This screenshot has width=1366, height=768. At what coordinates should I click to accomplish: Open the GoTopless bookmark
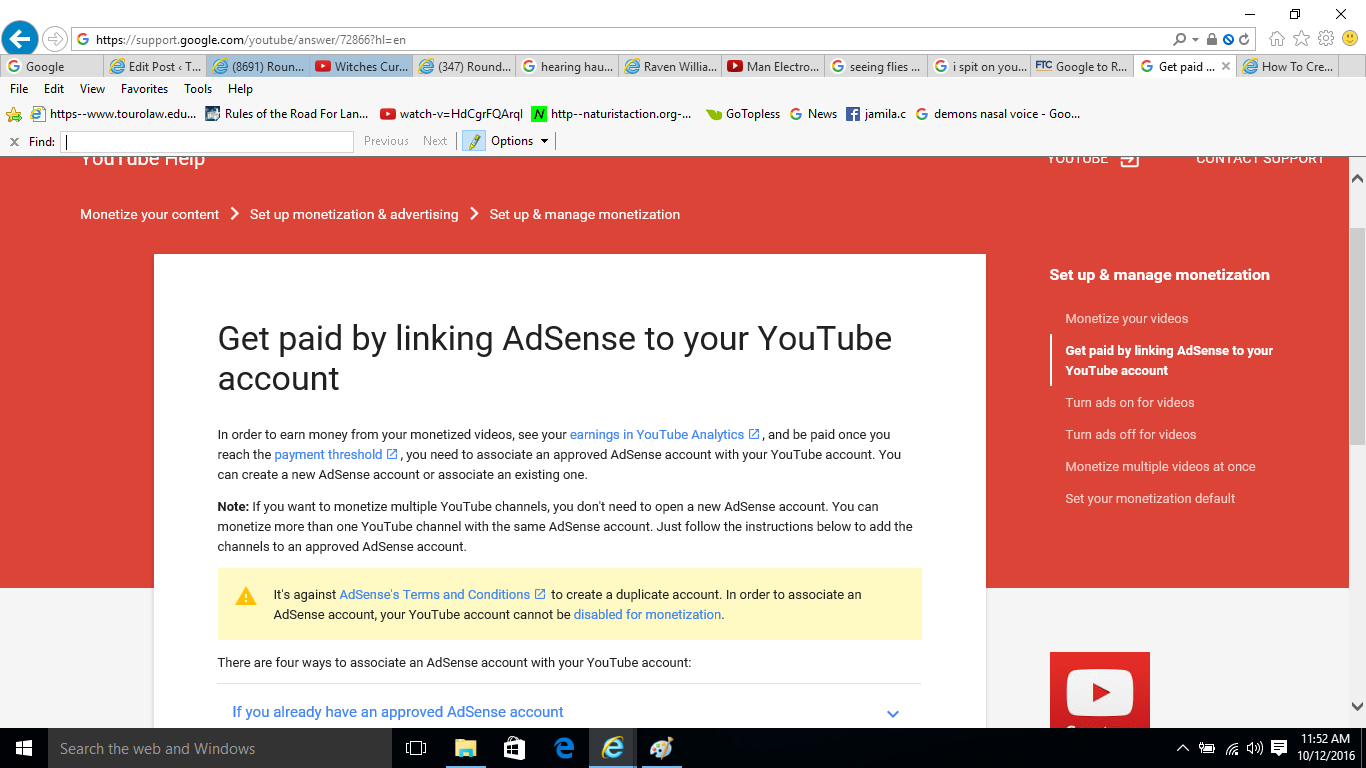point(742,114)
